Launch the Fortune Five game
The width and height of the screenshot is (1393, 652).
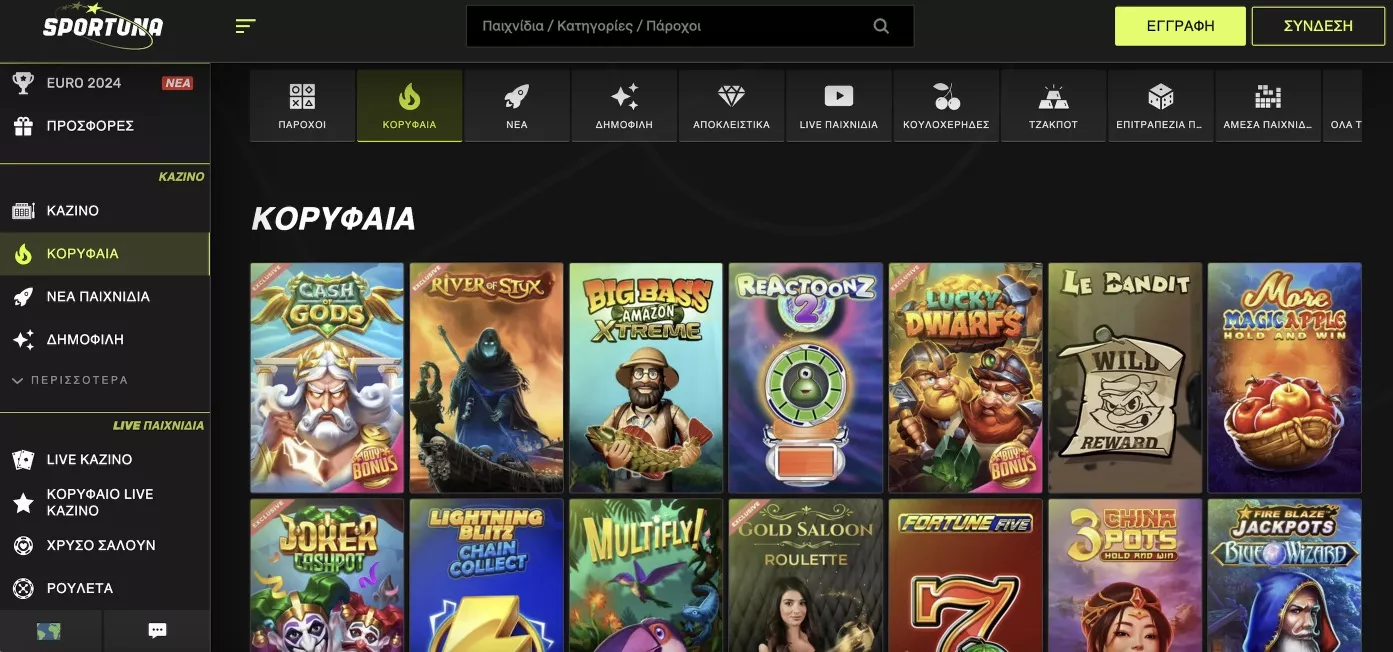coord(965,576)
